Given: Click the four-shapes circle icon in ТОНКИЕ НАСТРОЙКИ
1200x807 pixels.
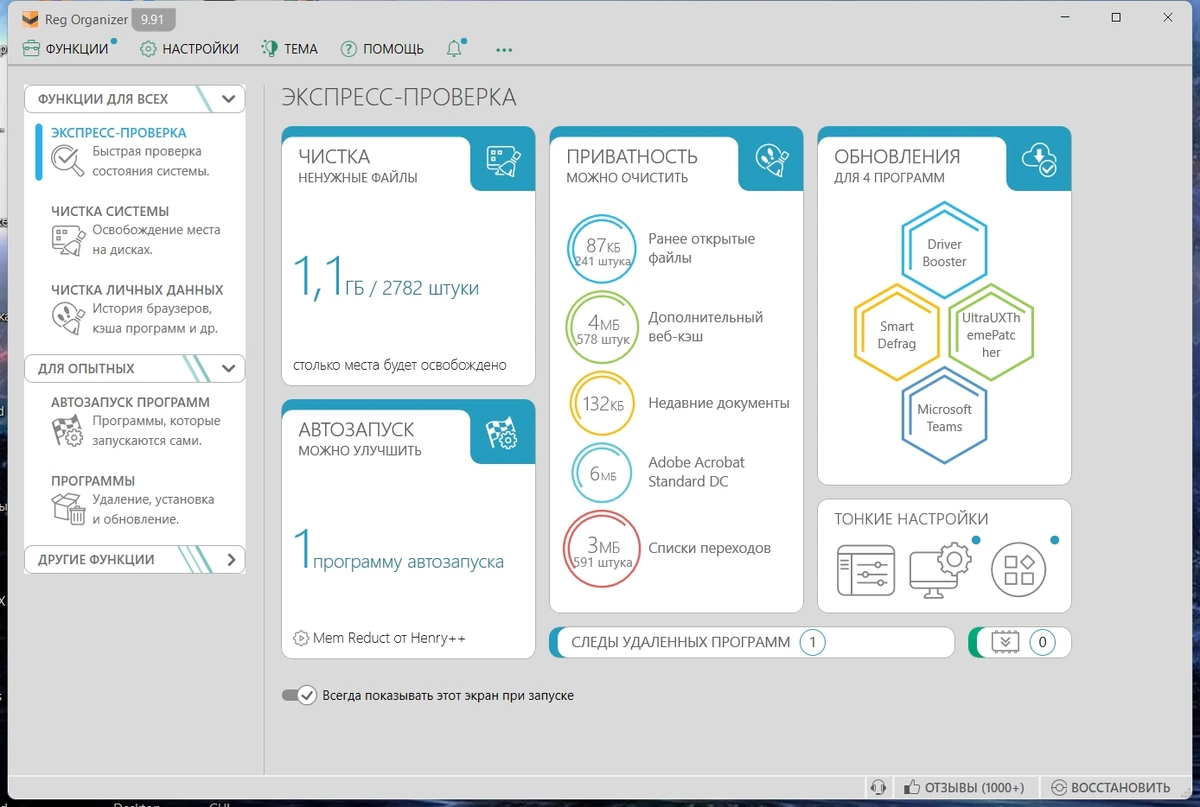Looking at the screenshot, I should point(1019,571).
